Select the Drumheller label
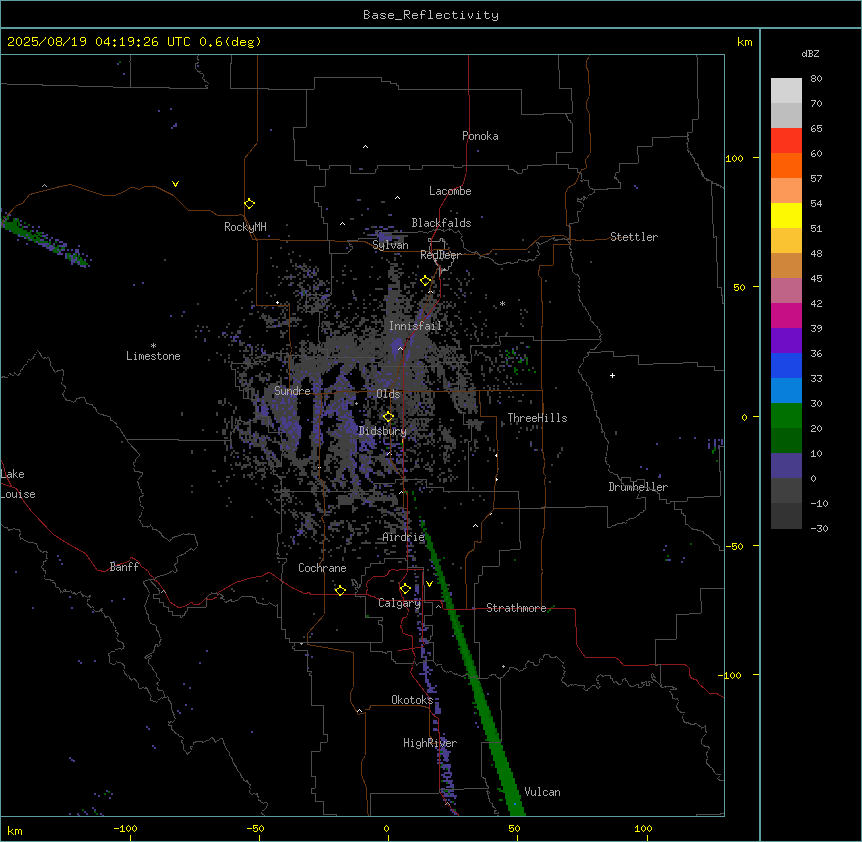Viewport: 862px width, 842px height. (638, 487)
